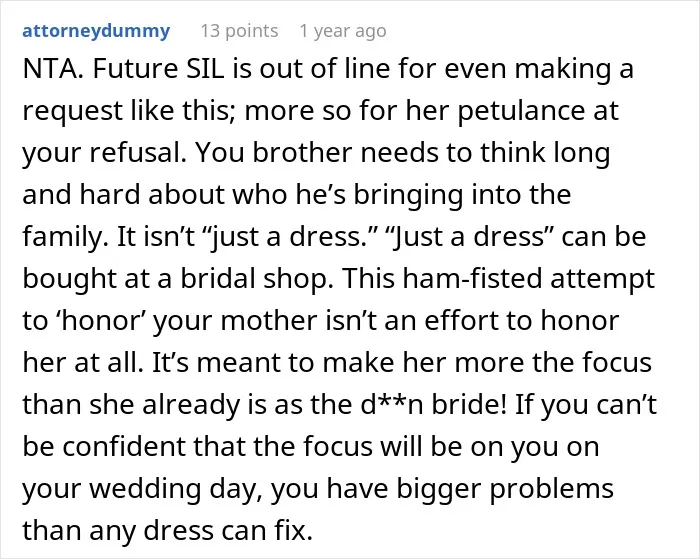
Task: Click the words bringing into the
Action: point(462,195)
